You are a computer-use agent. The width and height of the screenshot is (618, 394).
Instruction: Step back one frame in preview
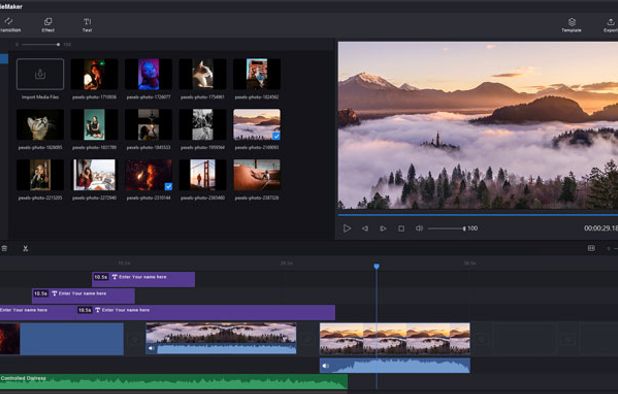[x=365, y=229]
